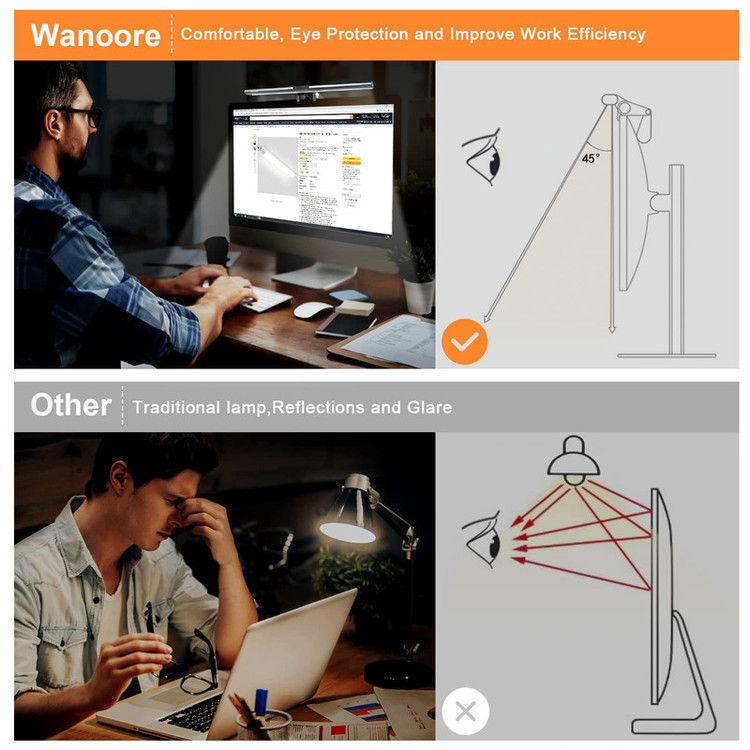
Task: Click the screen light bar clamp illustration
Action: 625,119
